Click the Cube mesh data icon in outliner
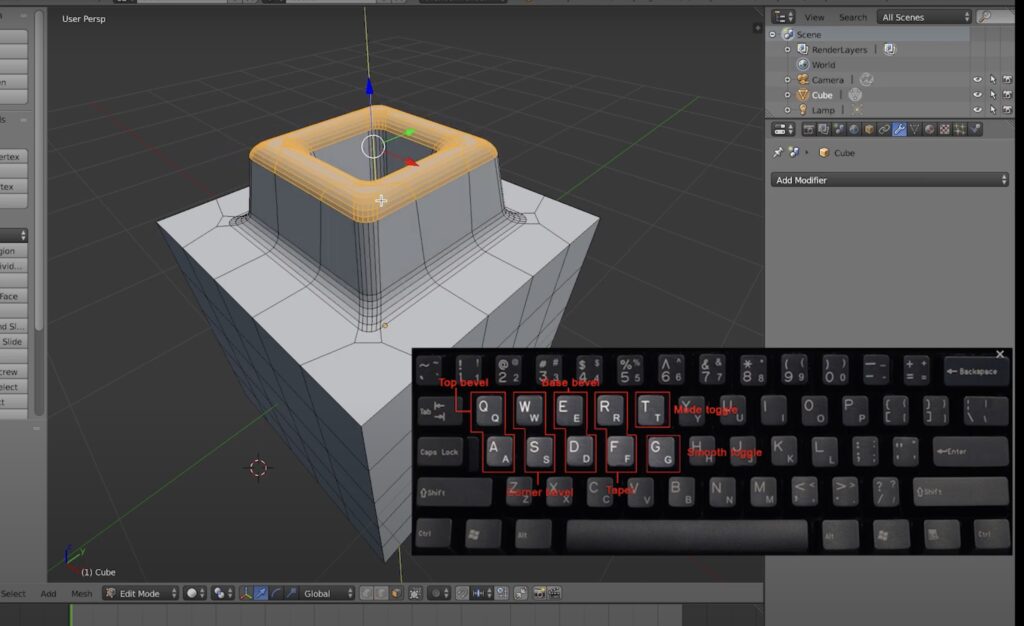Viewport: 1024px width, 626px height. [854, 95]
